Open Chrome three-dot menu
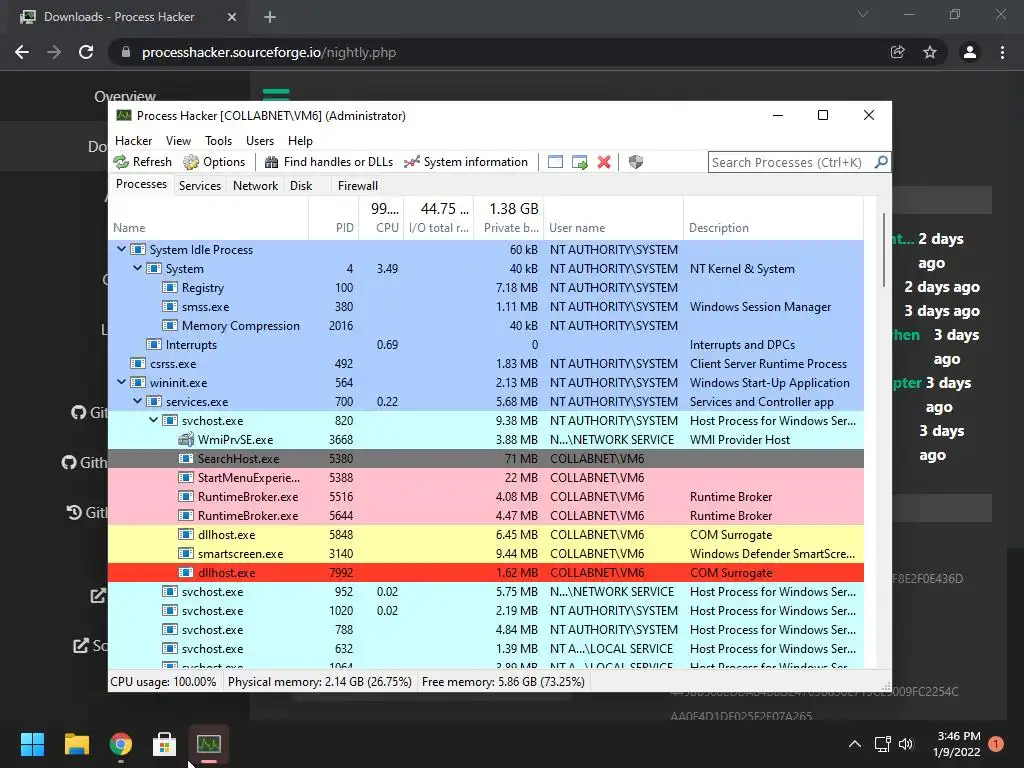The image size is (1024, 768). [1002, 52]
